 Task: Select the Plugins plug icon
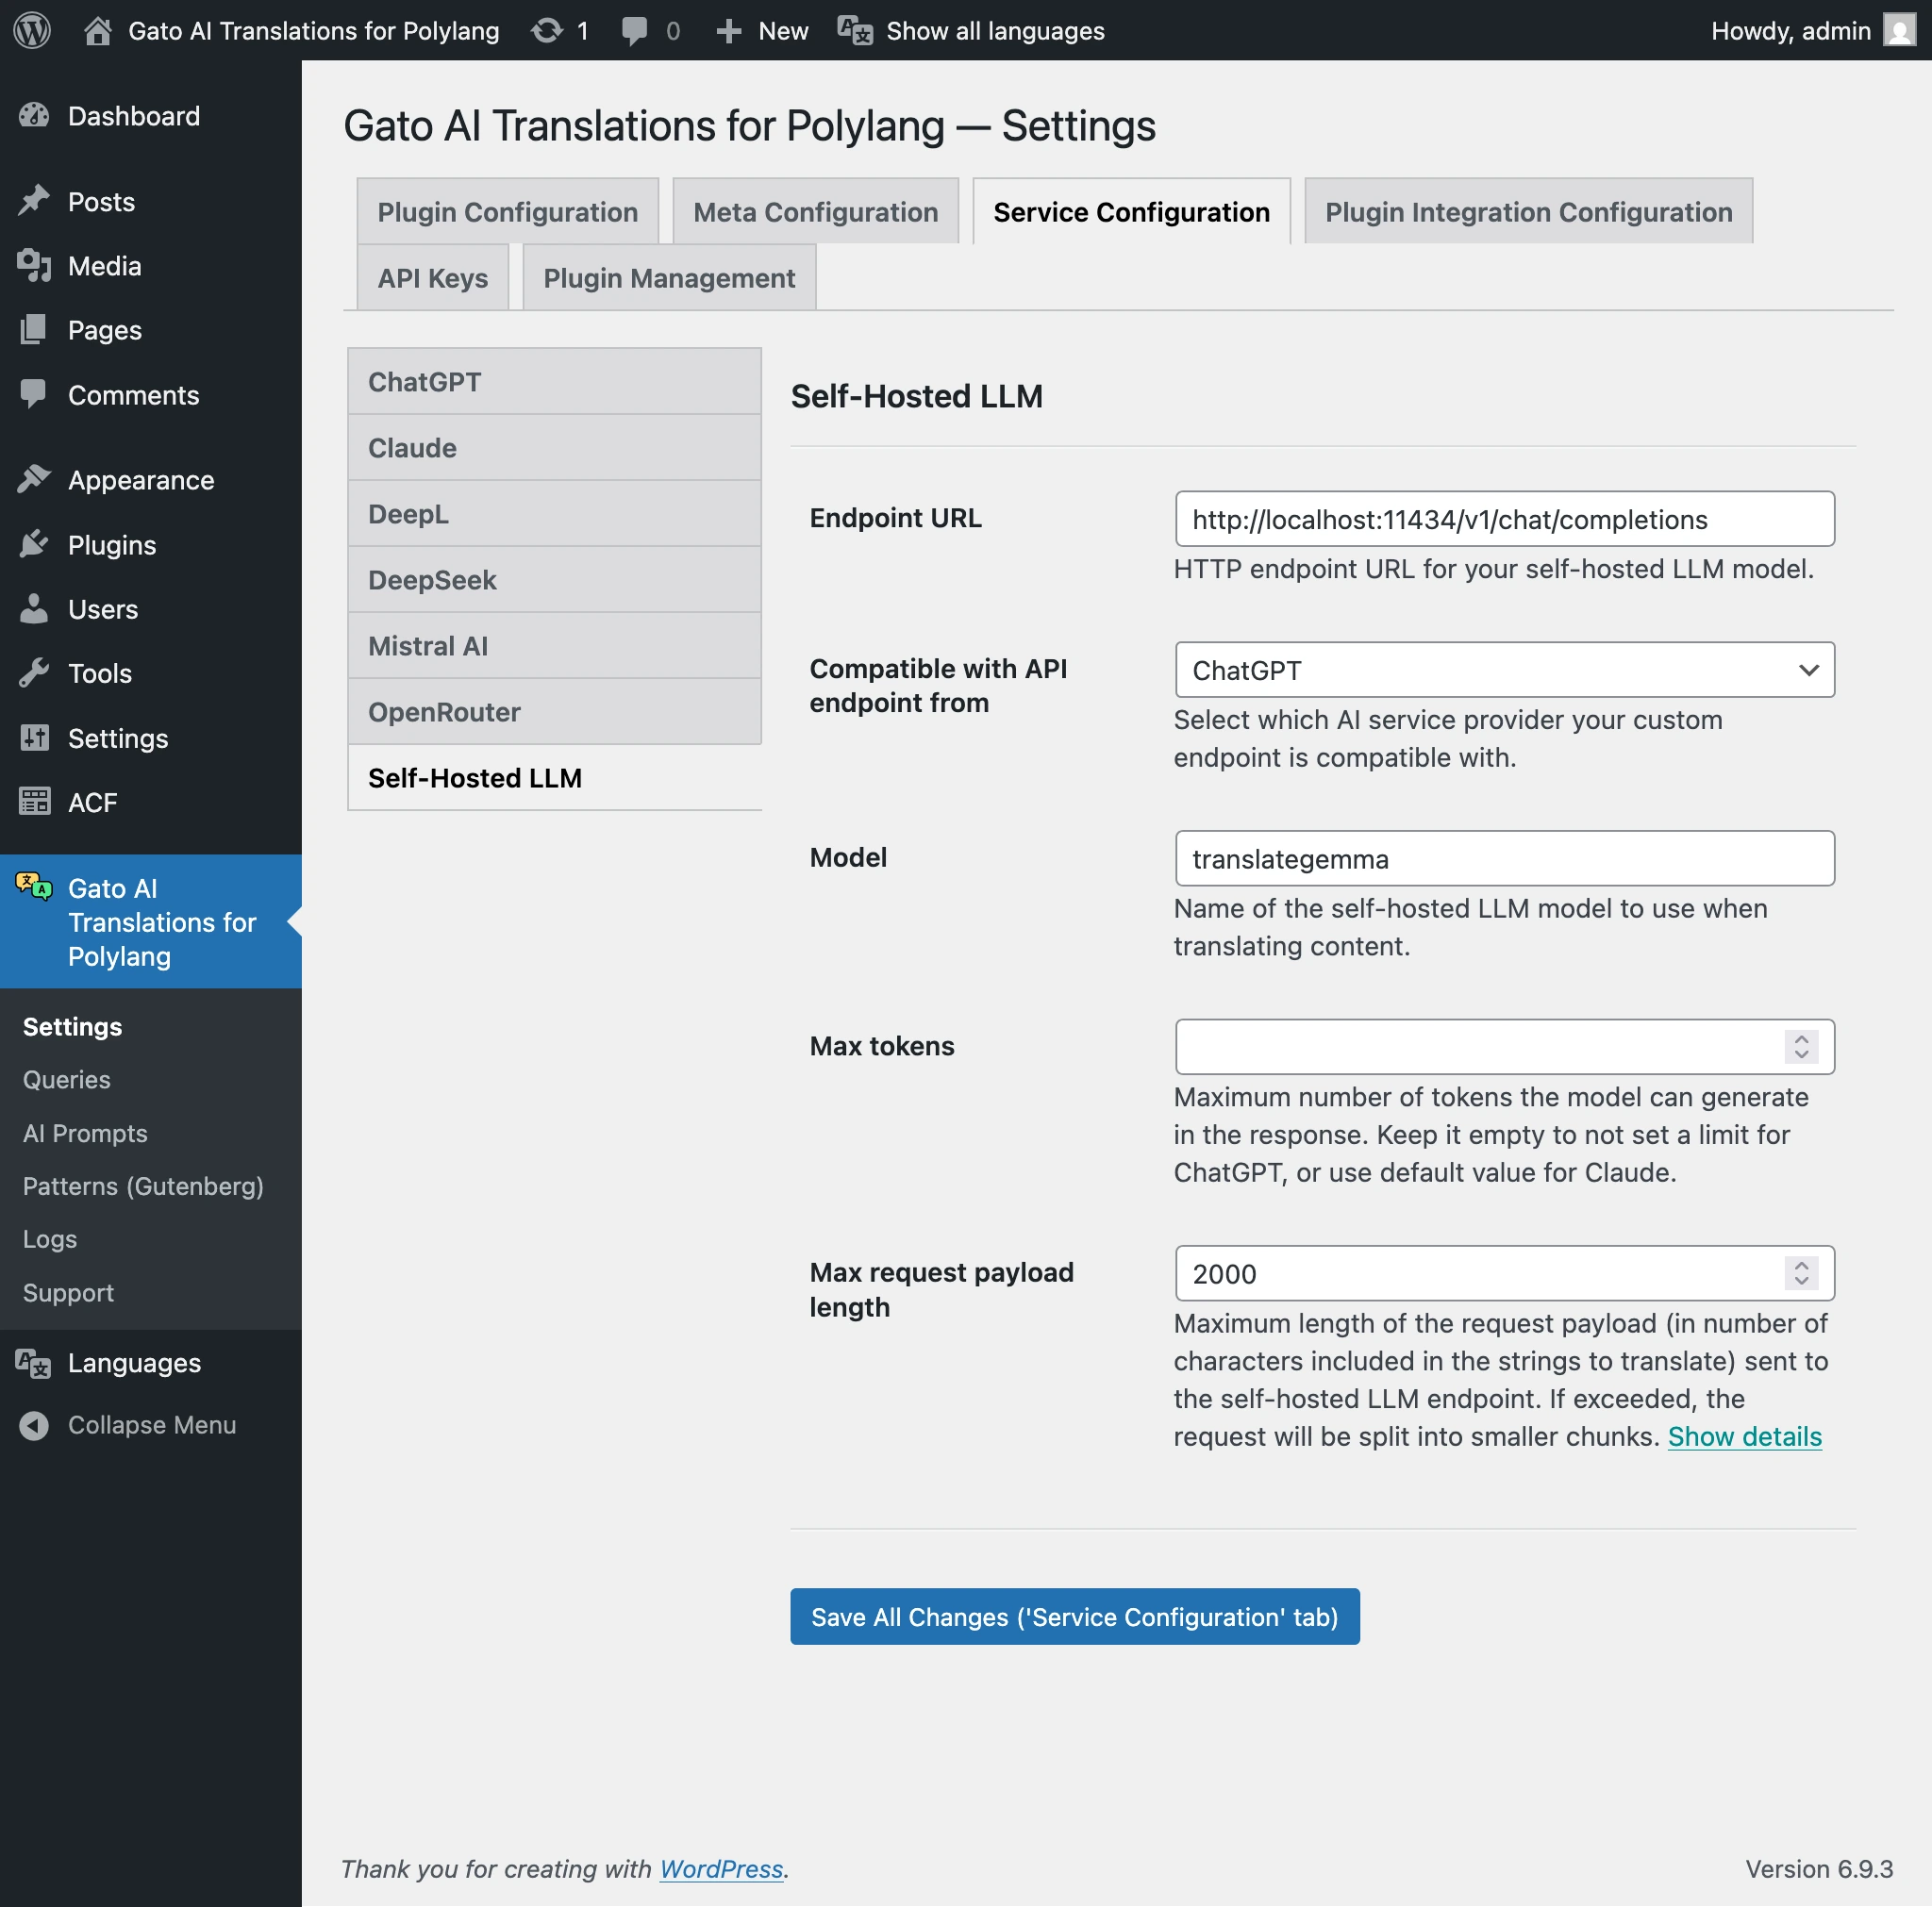pos(36,545)
